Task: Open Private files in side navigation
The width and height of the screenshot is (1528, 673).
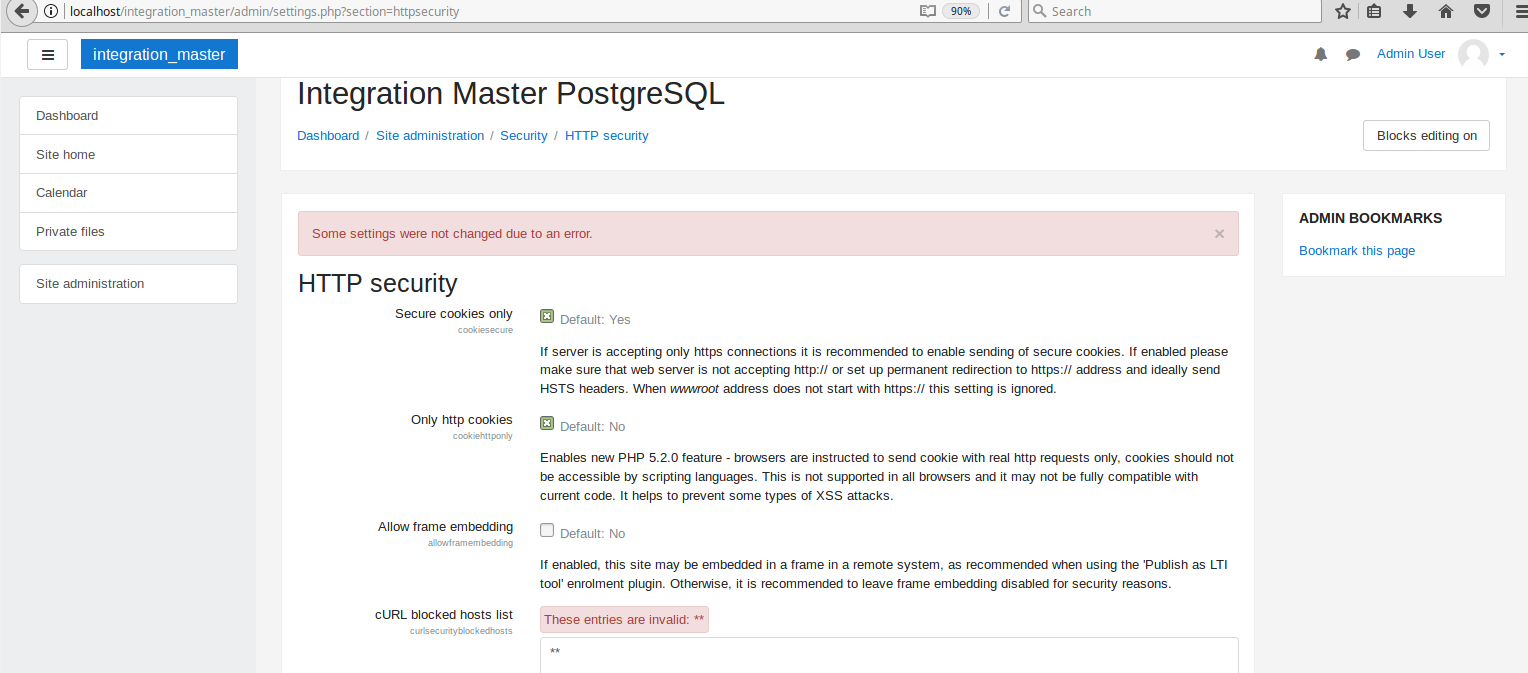Action: tap(128, 231)
